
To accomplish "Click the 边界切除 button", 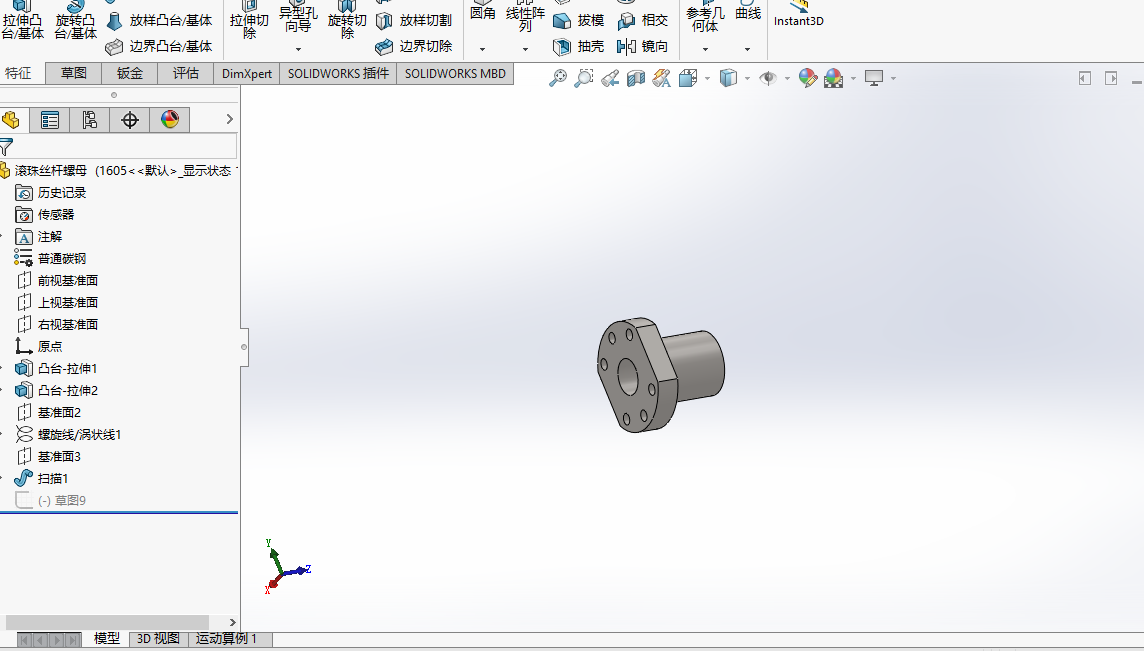I will pyautogui.click(x=414, y=47).
